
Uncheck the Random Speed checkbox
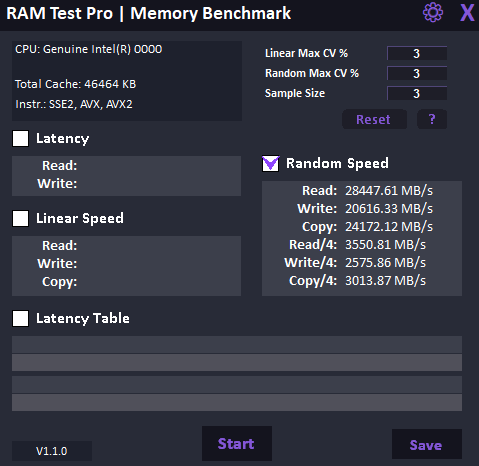pyautogui.click(x=270, y=163)
